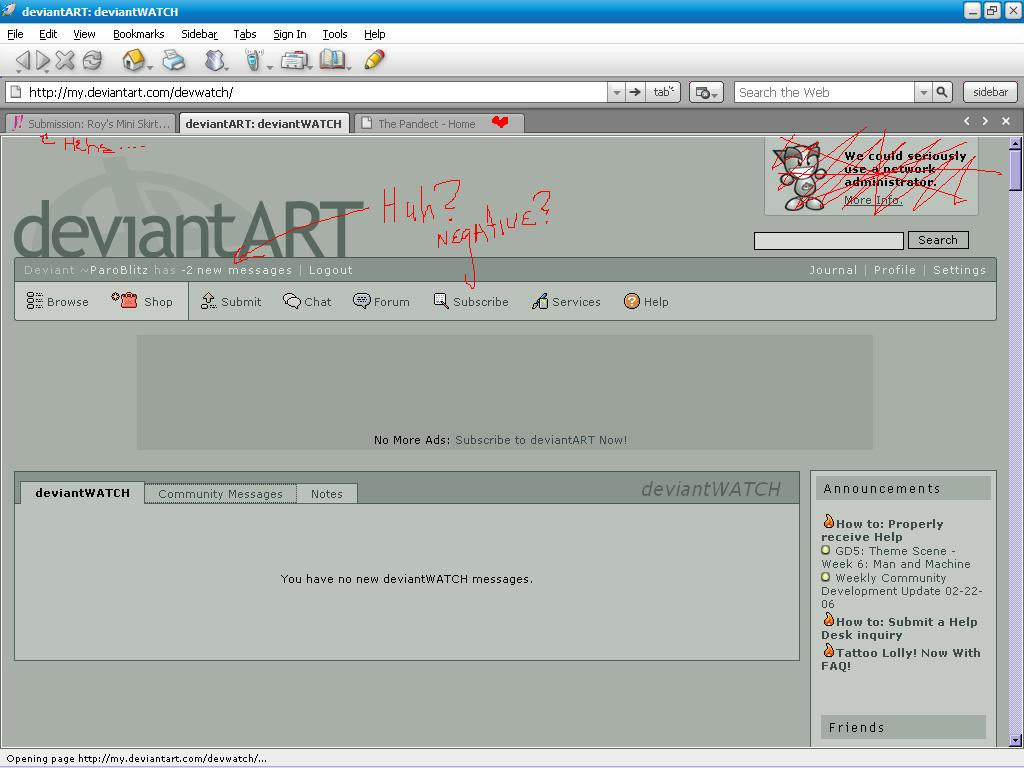Image resolution: width=1024 pixels, height=768 pixels.
Task: Click the page icon in the address bar
Action: point(16,92)
